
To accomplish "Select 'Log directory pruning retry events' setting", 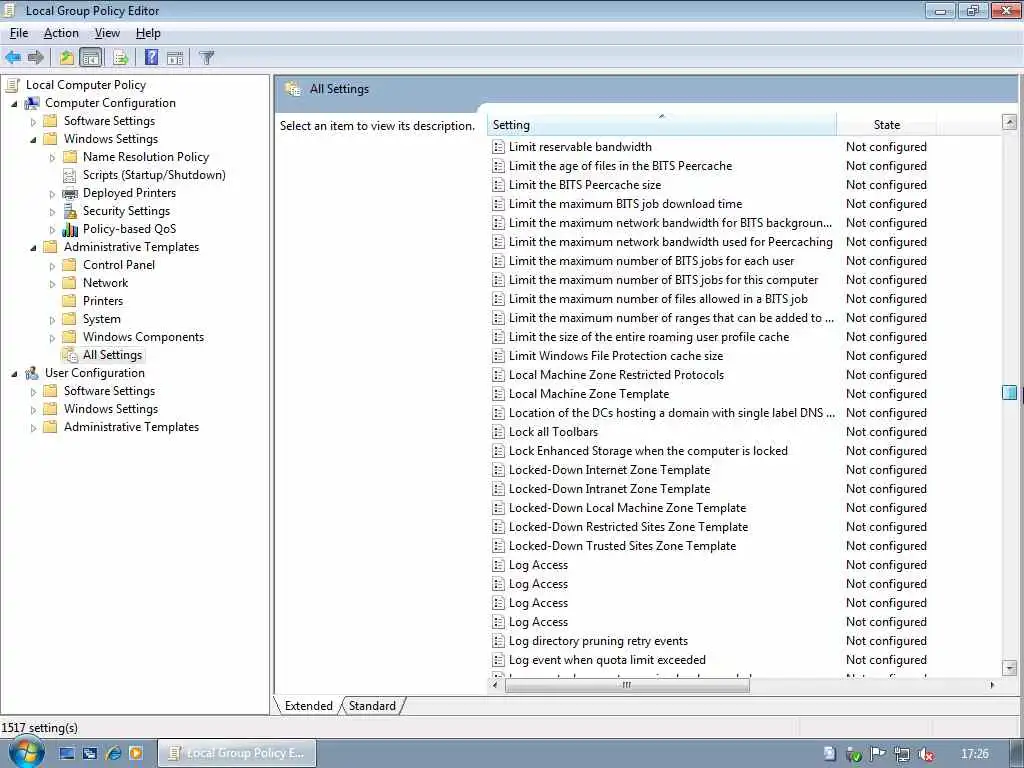I will [x=598, y=641].
